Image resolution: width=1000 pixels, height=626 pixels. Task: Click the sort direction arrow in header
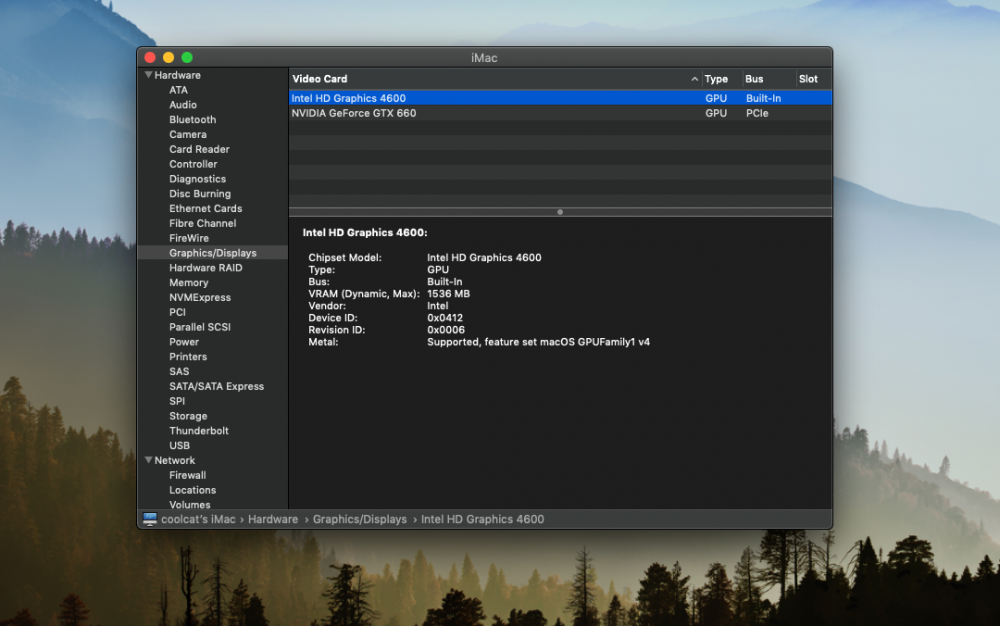pyautogui.click(x=694, y=79)
